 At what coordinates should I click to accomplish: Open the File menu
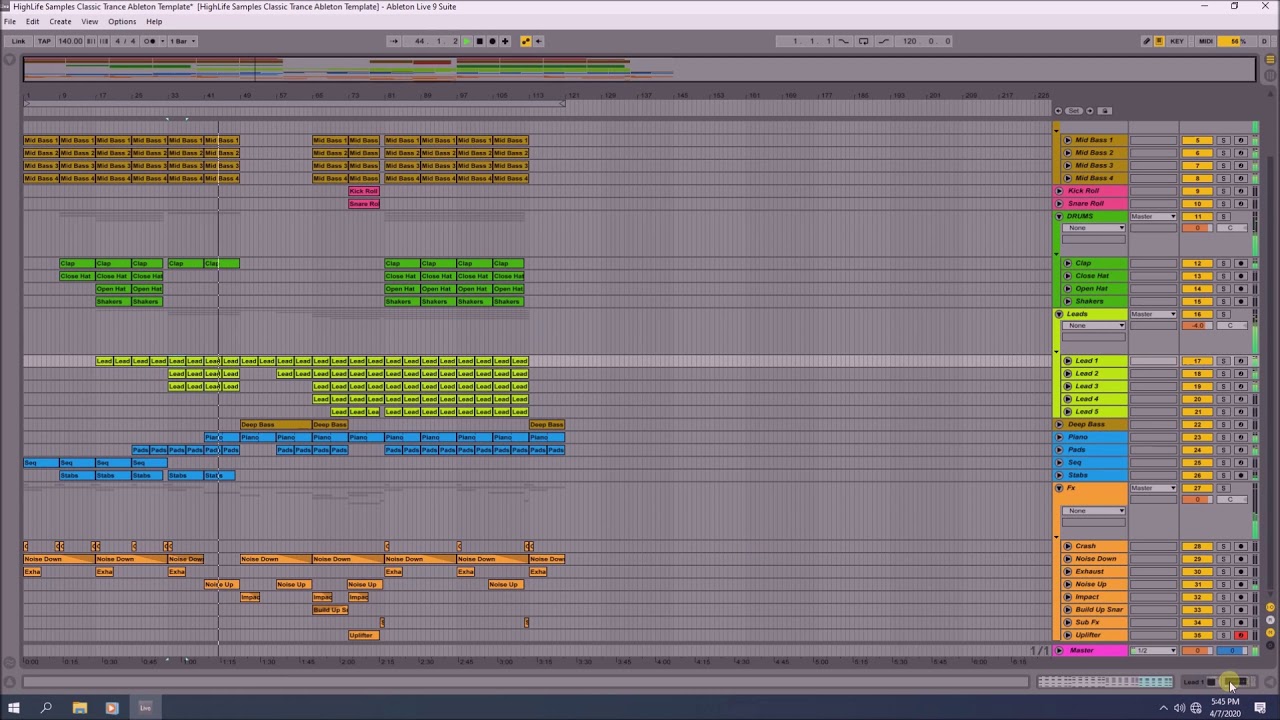[x=9, y=21]
